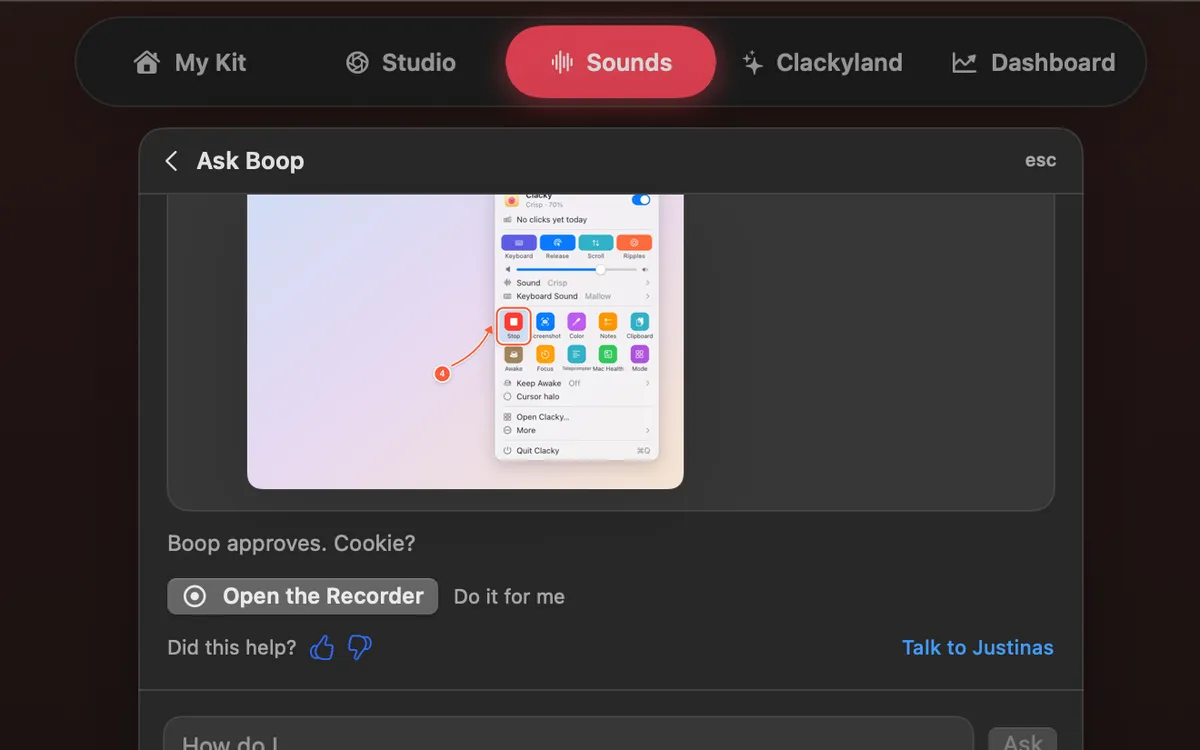Give a thumbs down rating
The height and width of the screenshot is (750, 1200).
[359, 648]
